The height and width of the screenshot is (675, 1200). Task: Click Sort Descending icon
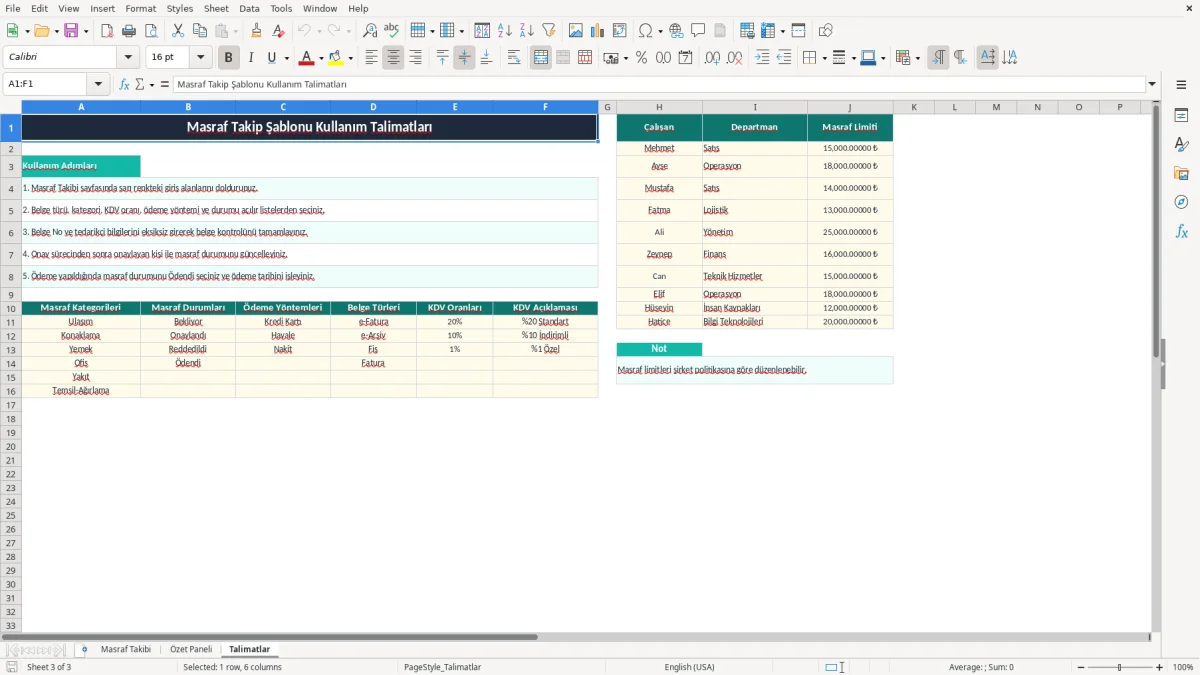pos(527,31)
